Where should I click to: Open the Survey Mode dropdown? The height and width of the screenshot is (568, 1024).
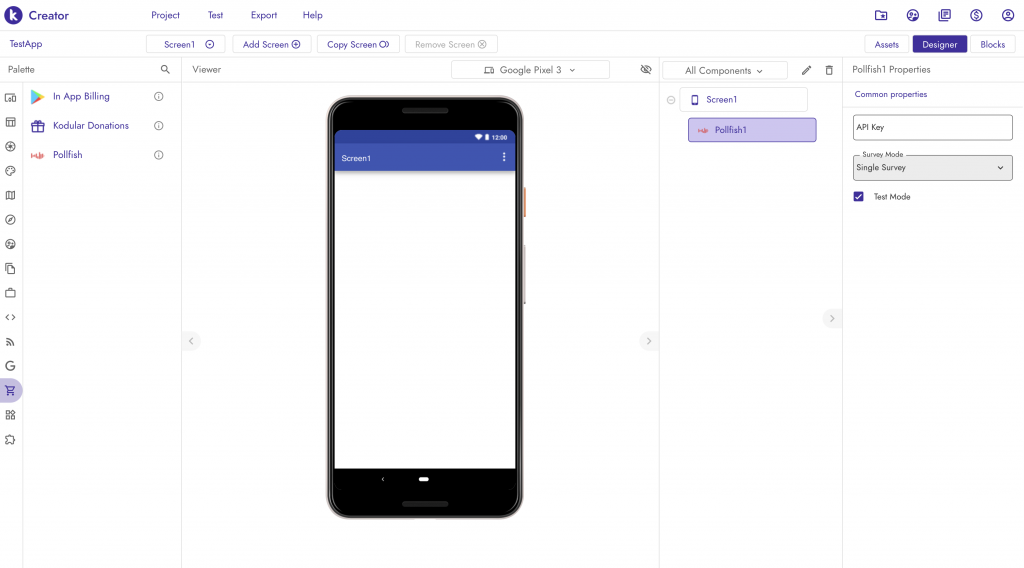(x=933, y=168)
